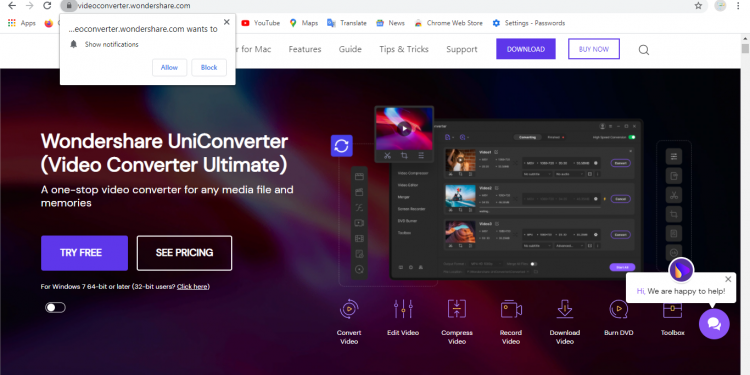This screenshot has height=375, width=750.
Task: Click the purple DOWNLOAD button
Action: coord(526,49)
